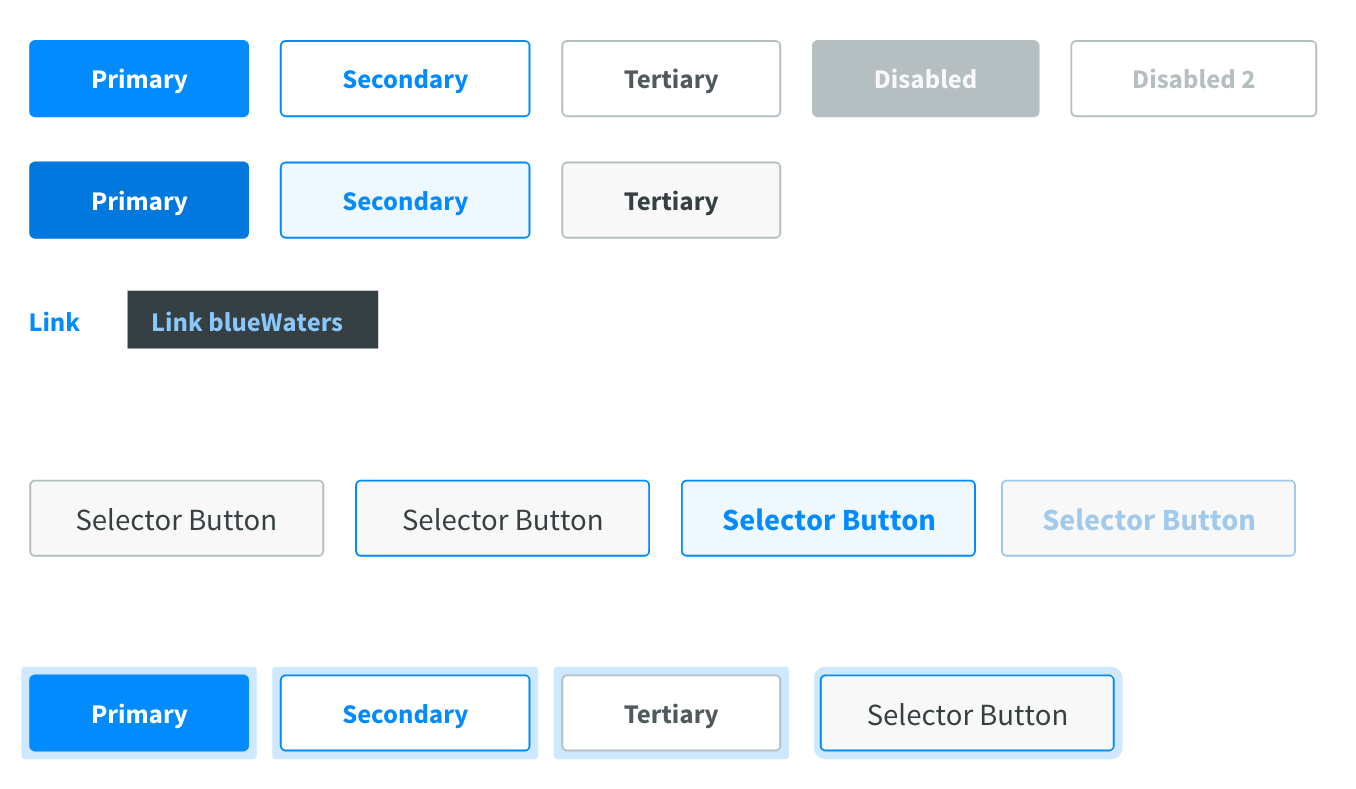Click the blue Link text
The image size is (1356, 789).
coord(53,321)
